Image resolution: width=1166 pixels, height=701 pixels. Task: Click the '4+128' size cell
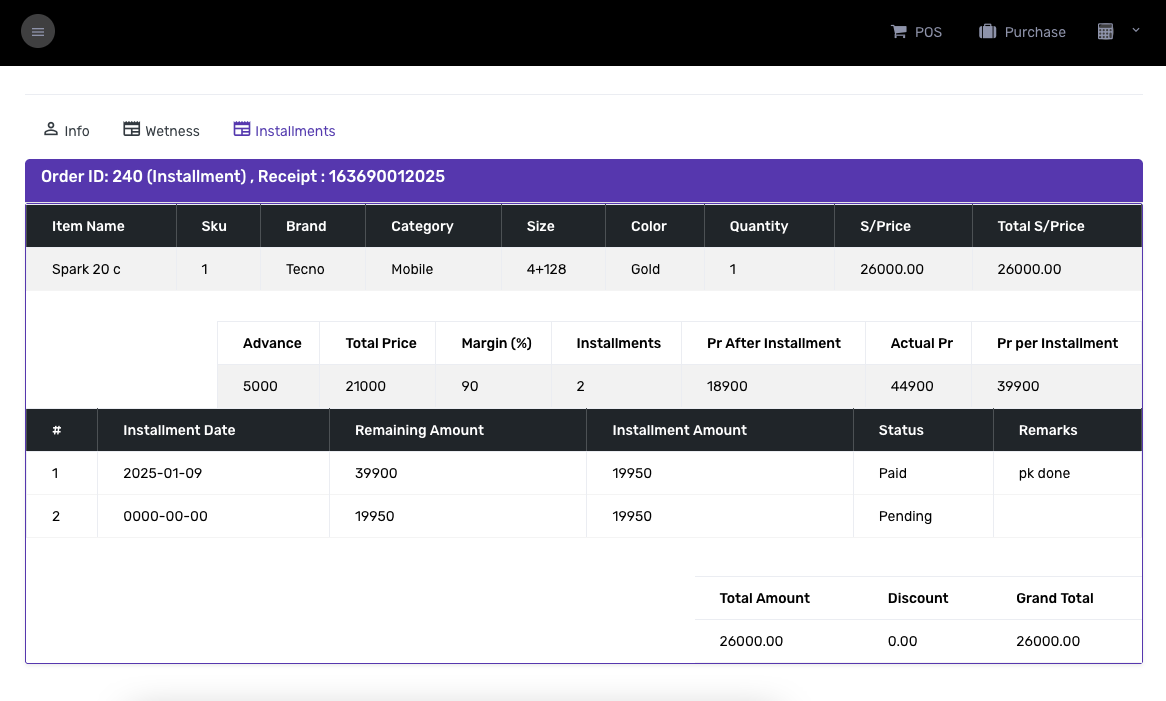click(x=553, y=269)
